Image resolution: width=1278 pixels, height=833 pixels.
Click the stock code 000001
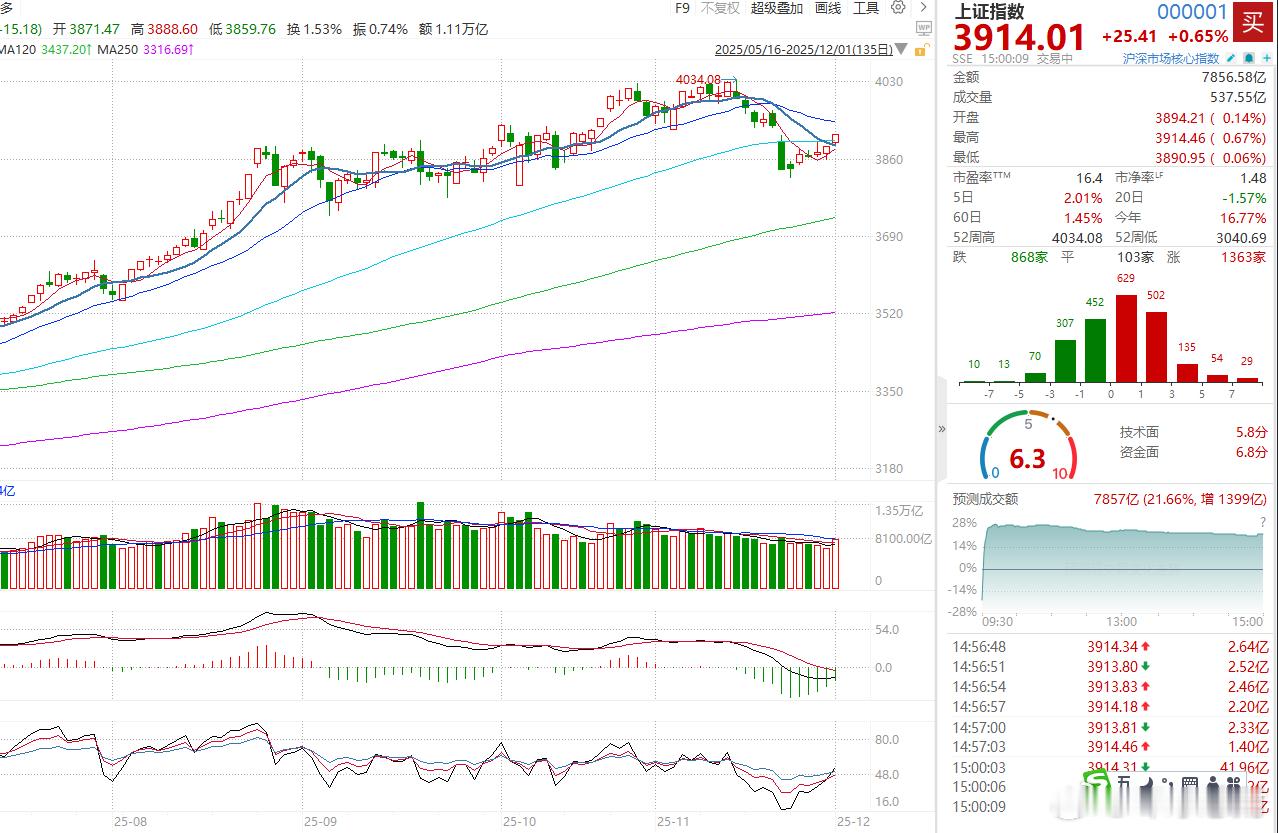click(1192, 12)
